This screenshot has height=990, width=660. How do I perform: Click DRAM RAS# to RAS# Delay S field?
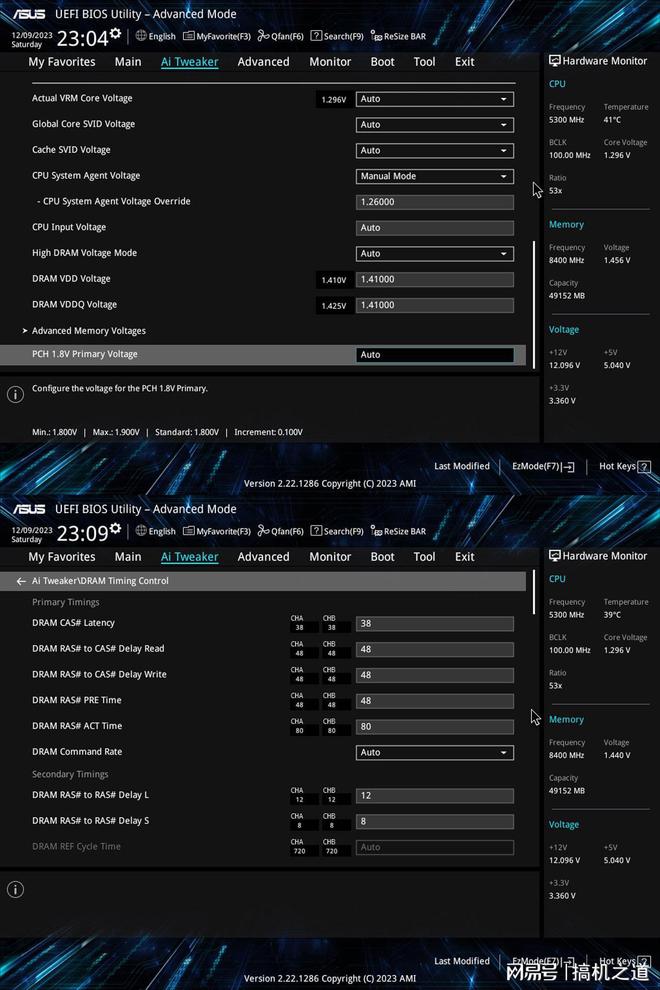(435, 822)
